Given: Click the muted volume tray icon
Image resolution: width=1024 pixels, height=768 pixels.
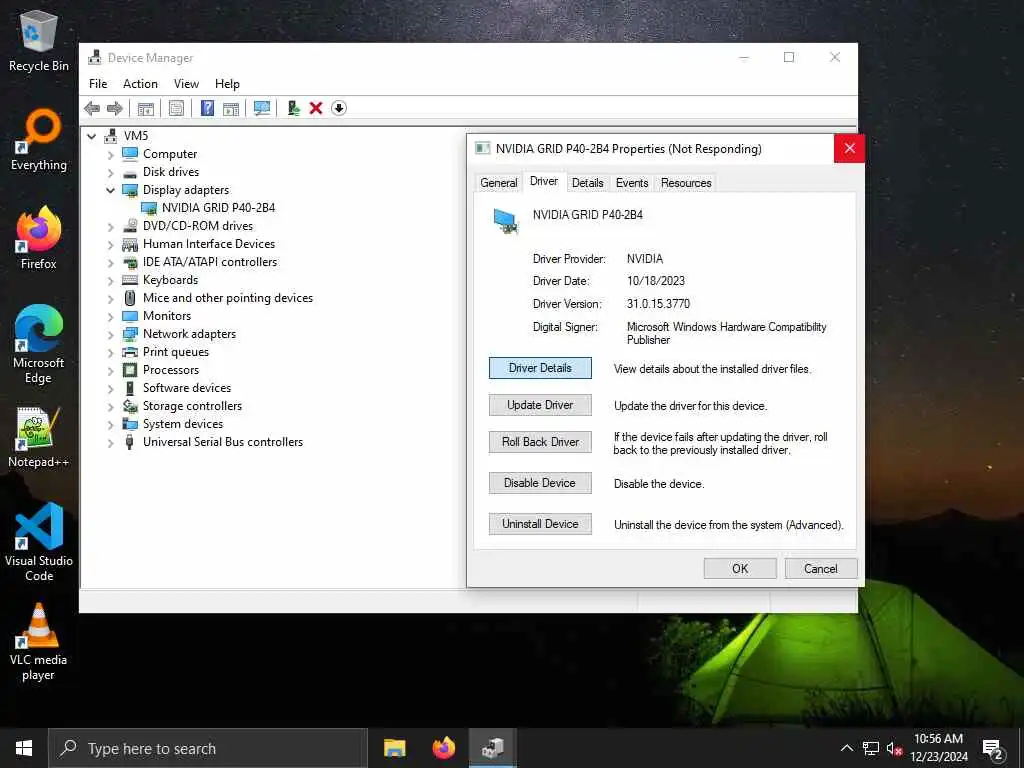Looking at the screenshot, I should click(x=894, y=748).
